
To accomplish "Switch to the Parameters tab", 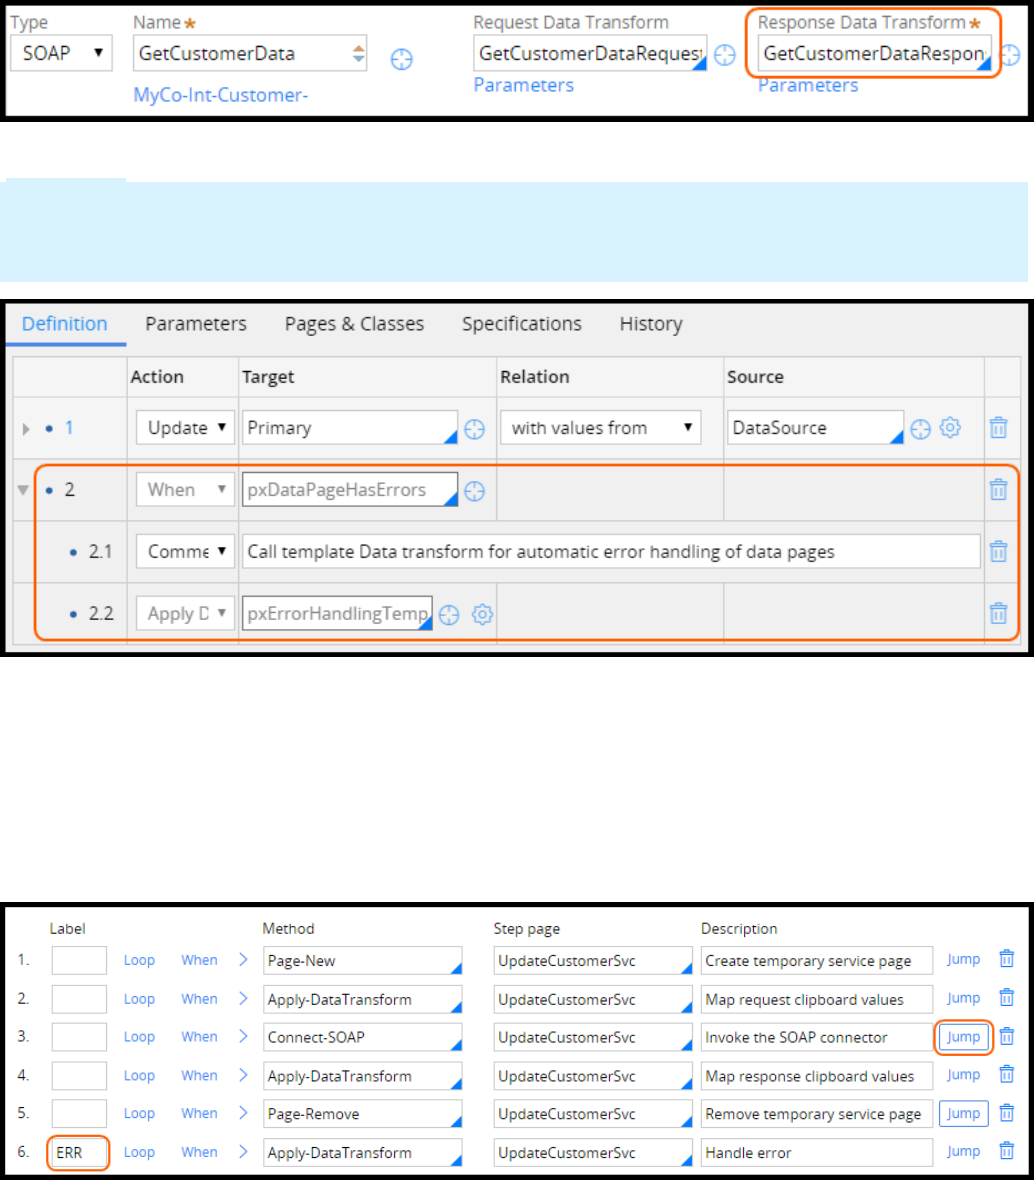I will 196,324.
